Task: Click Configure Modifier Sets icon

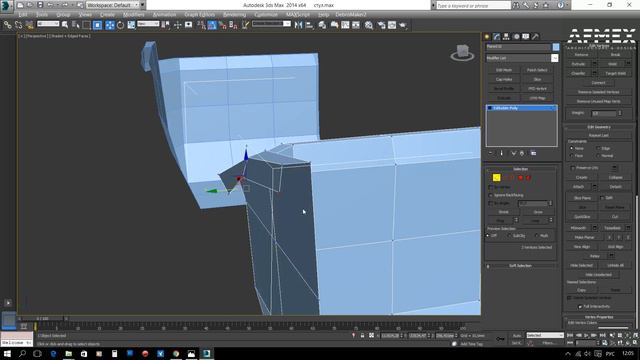Action: coord(533,153)
